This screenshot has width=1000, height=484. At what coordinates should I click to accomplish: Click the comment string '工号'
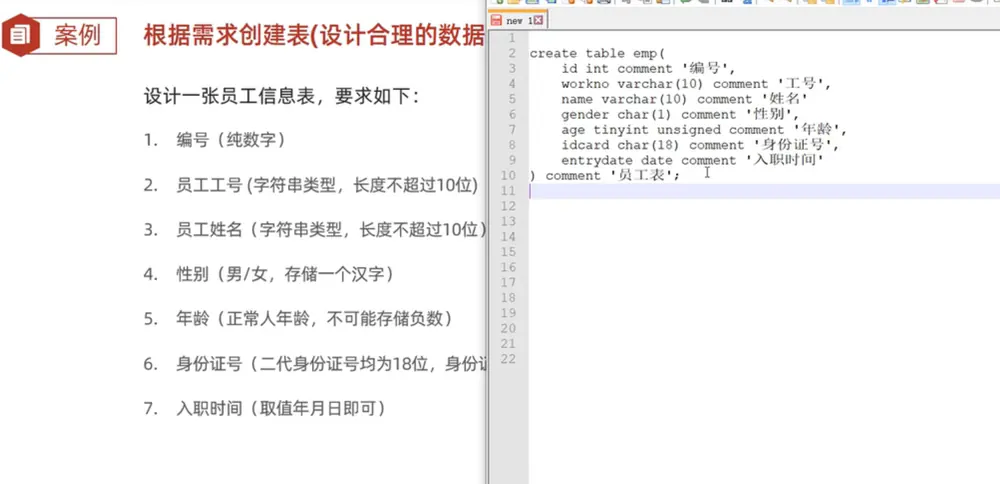[804, 84]
